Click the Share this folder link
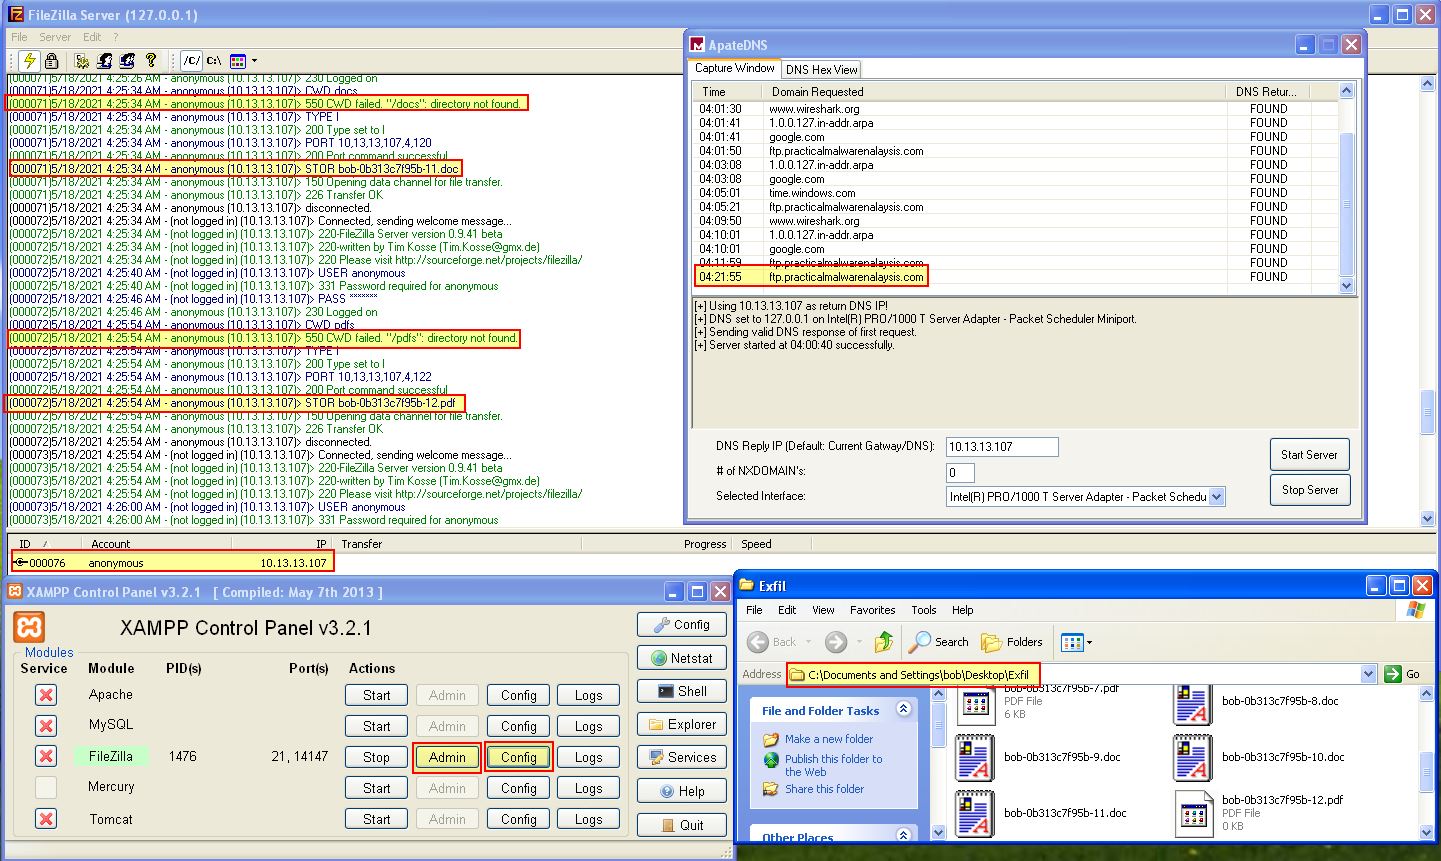Screen dimensions: 1441x861 pyautogui.click(x=824, y=789)
